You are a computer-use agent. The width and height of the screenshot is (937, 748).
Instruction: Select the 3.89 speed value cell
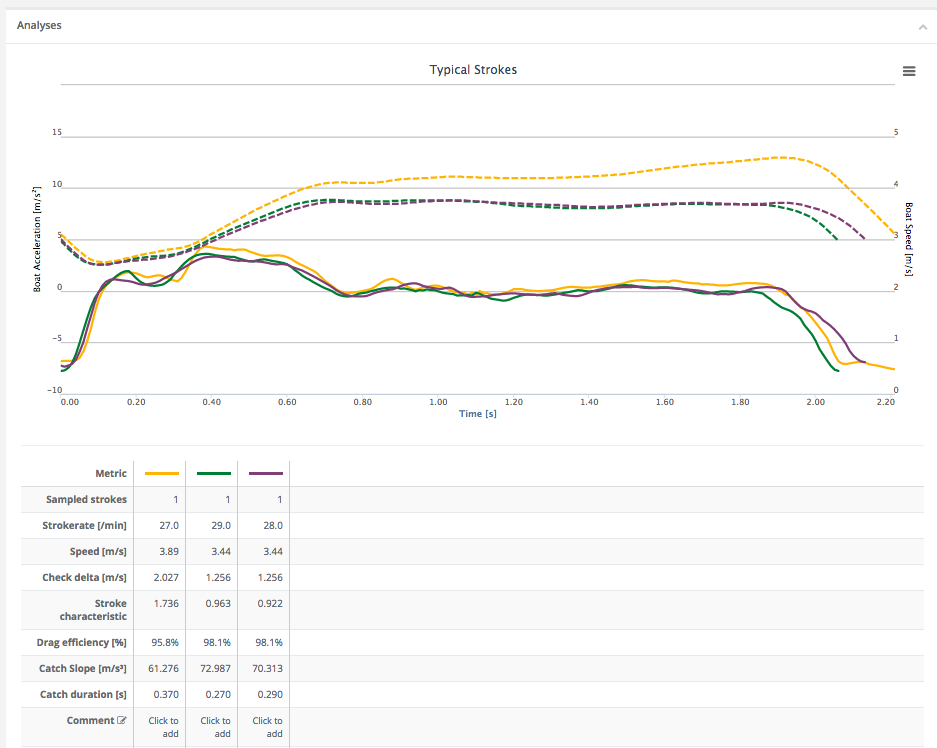169,551
